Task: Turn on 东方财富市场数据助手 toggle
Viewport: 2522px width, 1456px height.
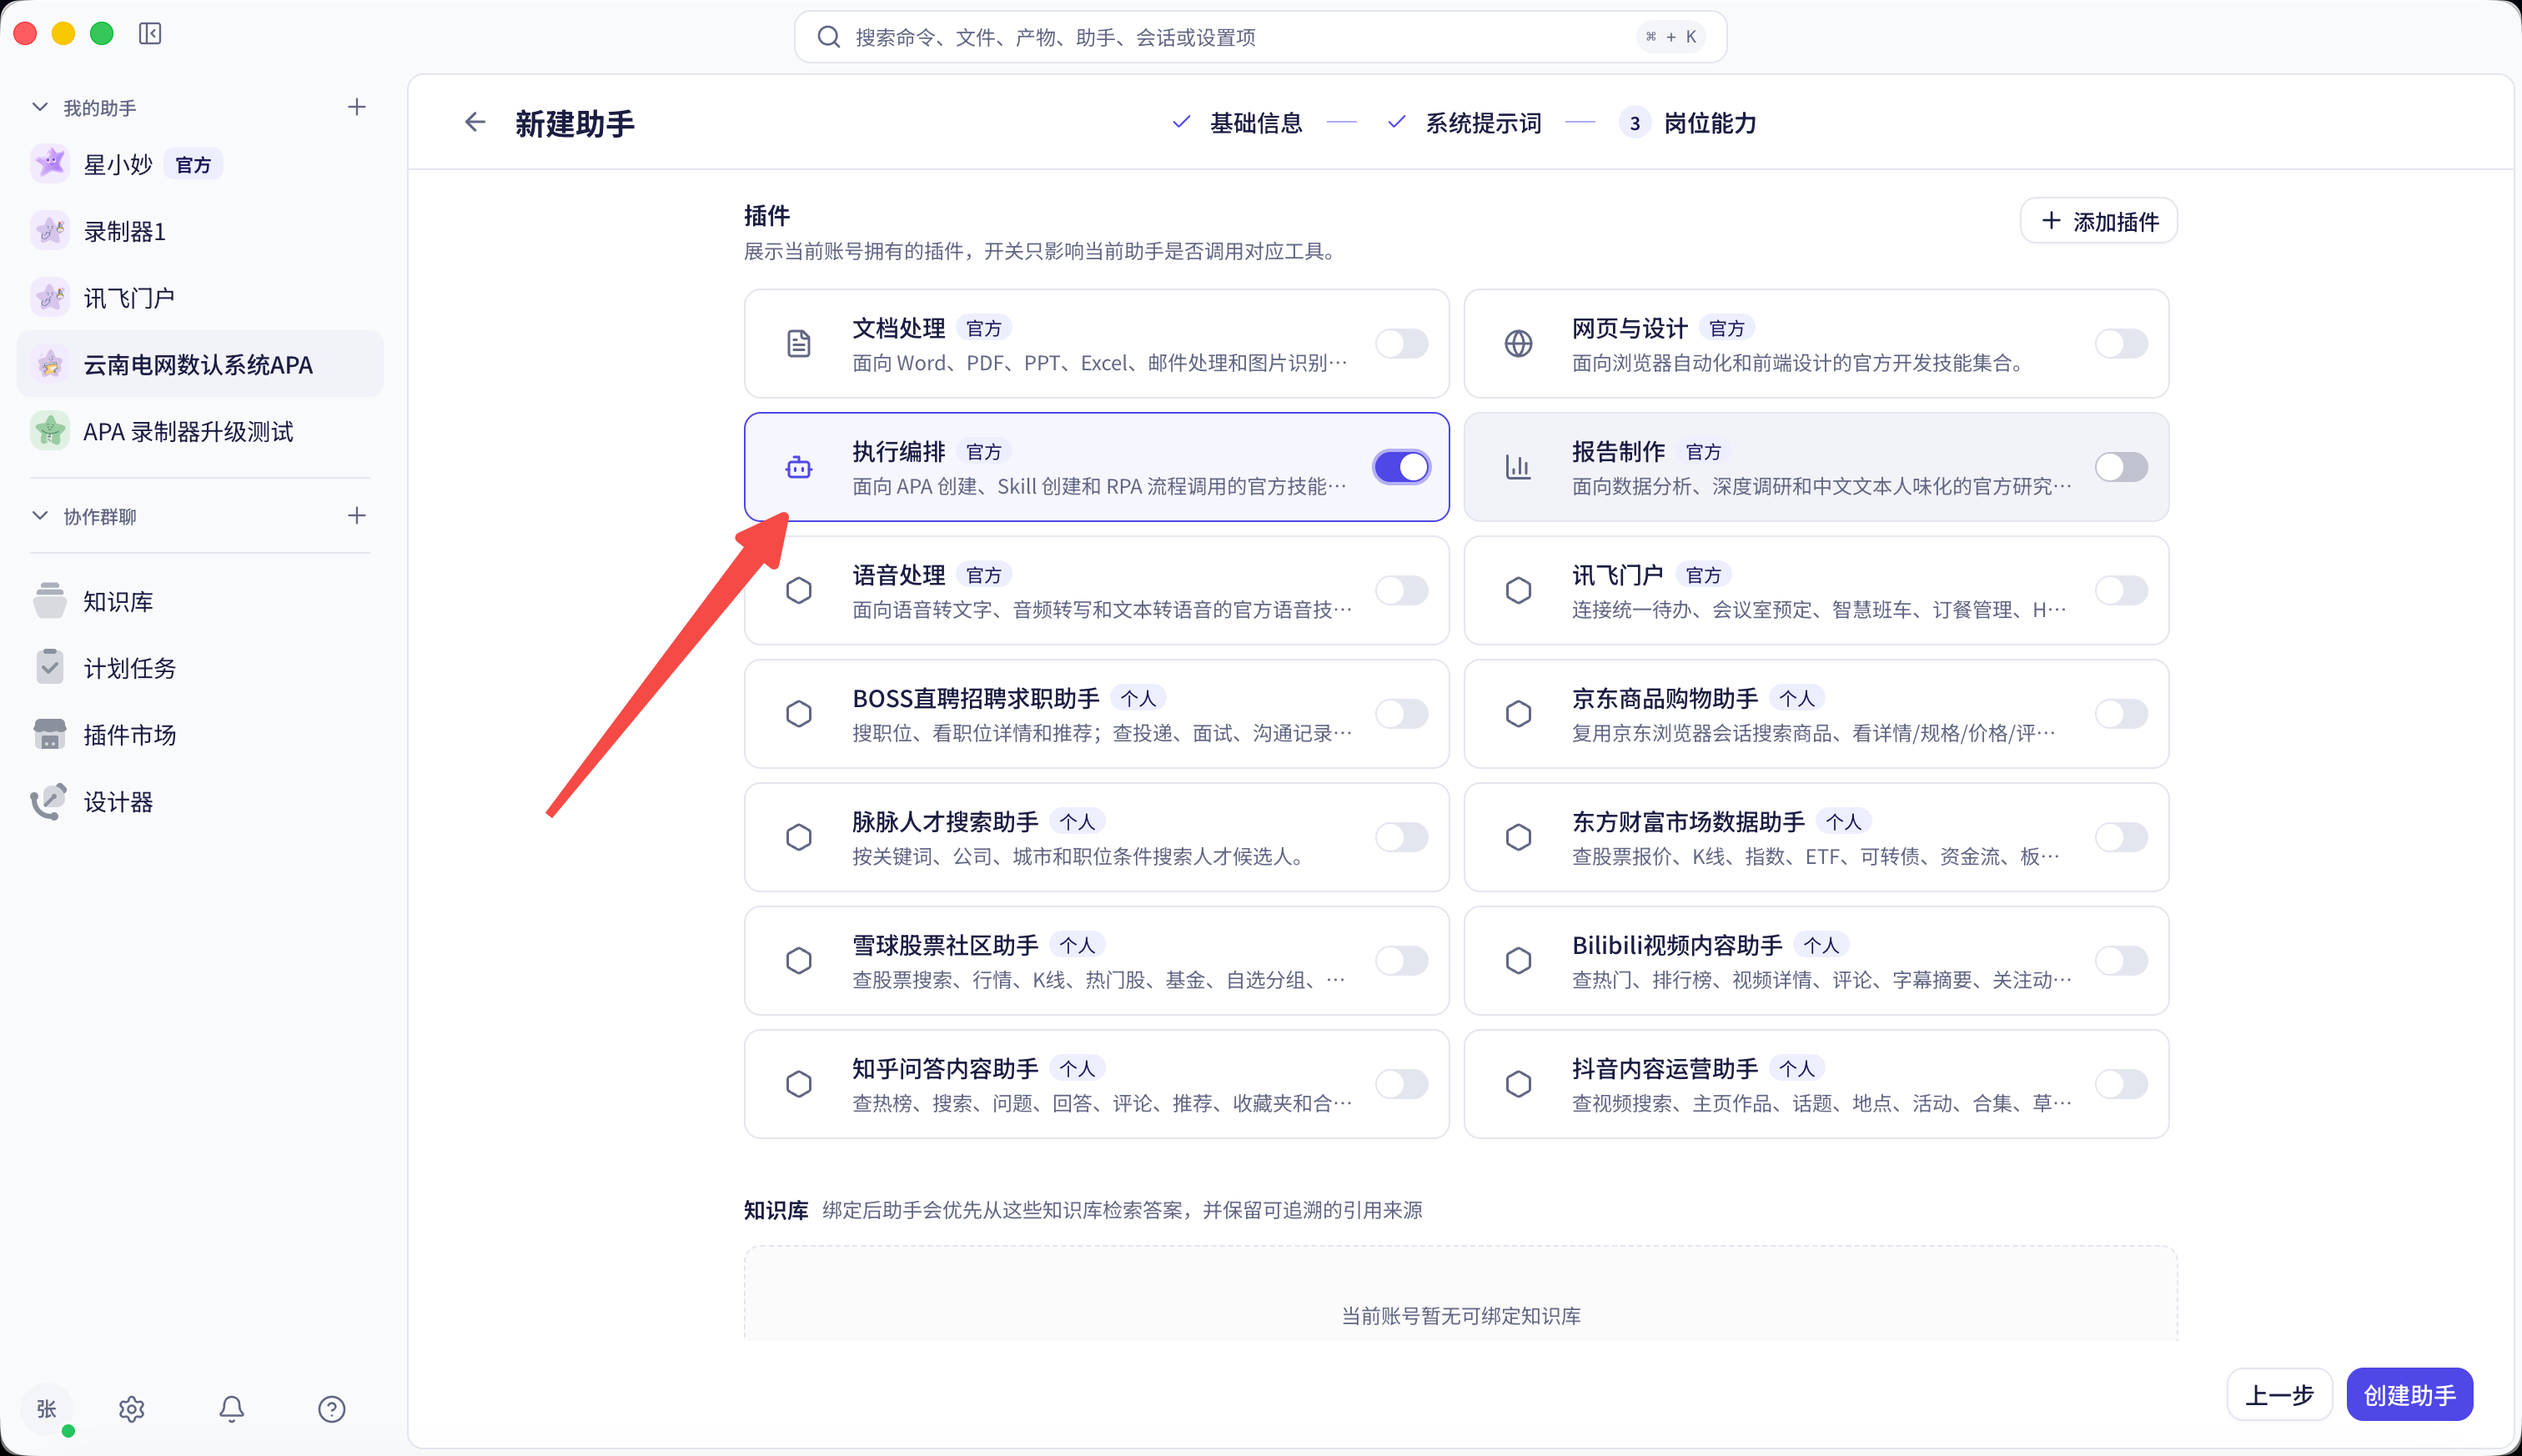Action: pyautogui.click(x=2121, y=837)
